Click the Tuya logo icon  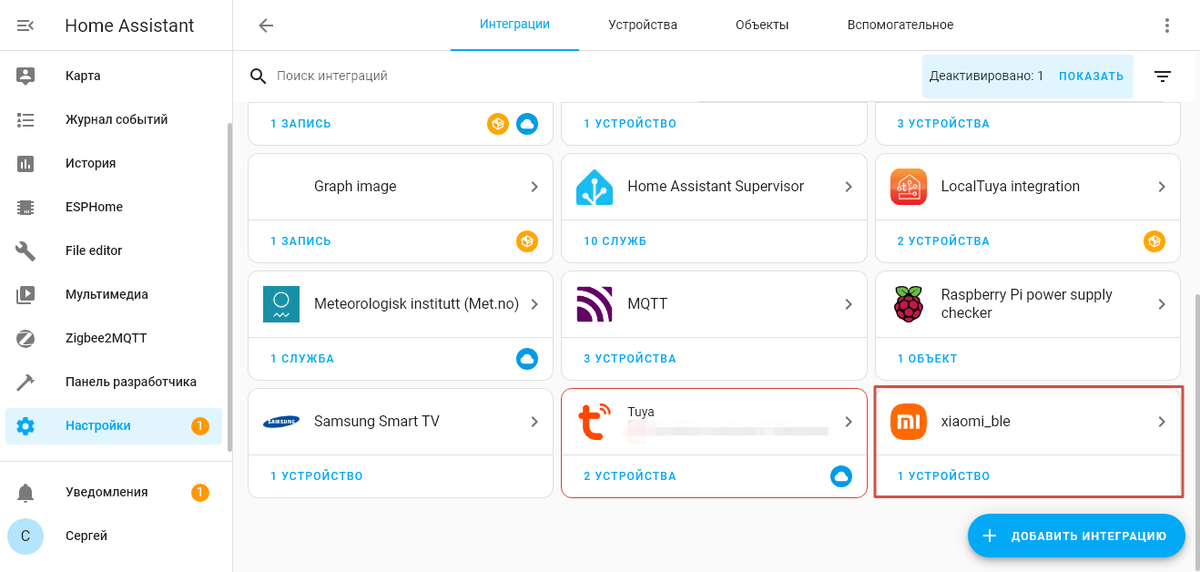click(595, 422)
